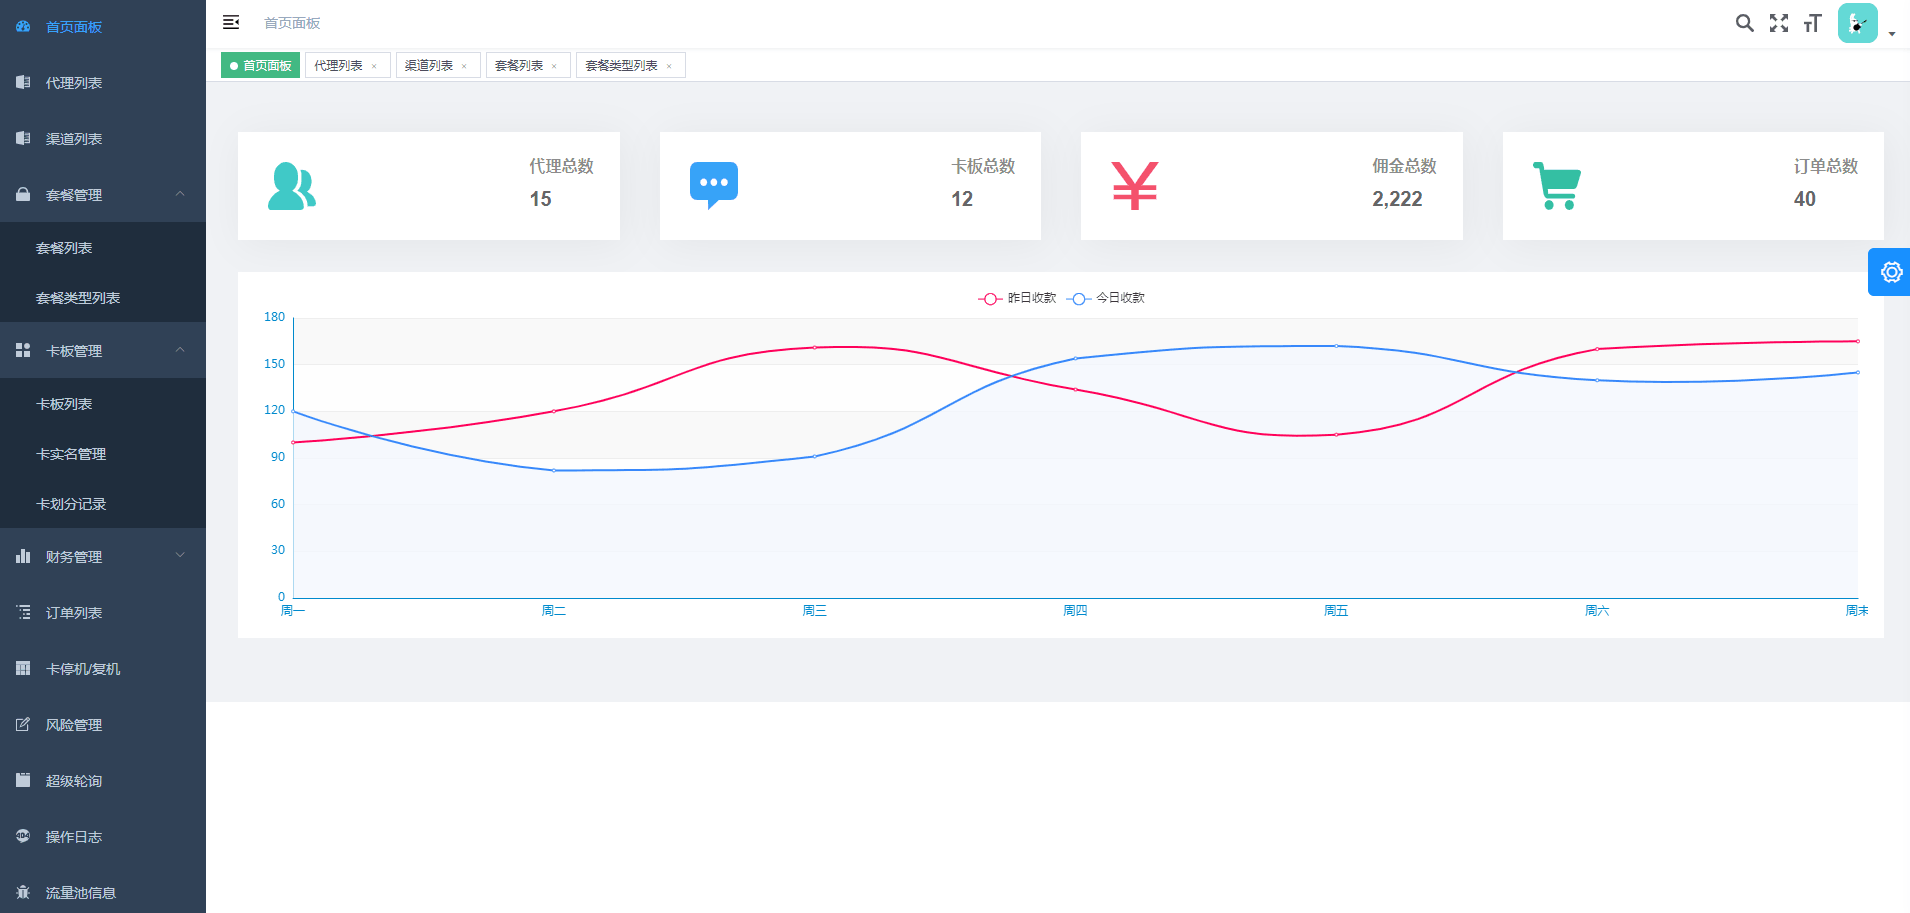Click the shopping cart order total icon
Screen dimensions: 1910x913
[x=1556, y=186]
